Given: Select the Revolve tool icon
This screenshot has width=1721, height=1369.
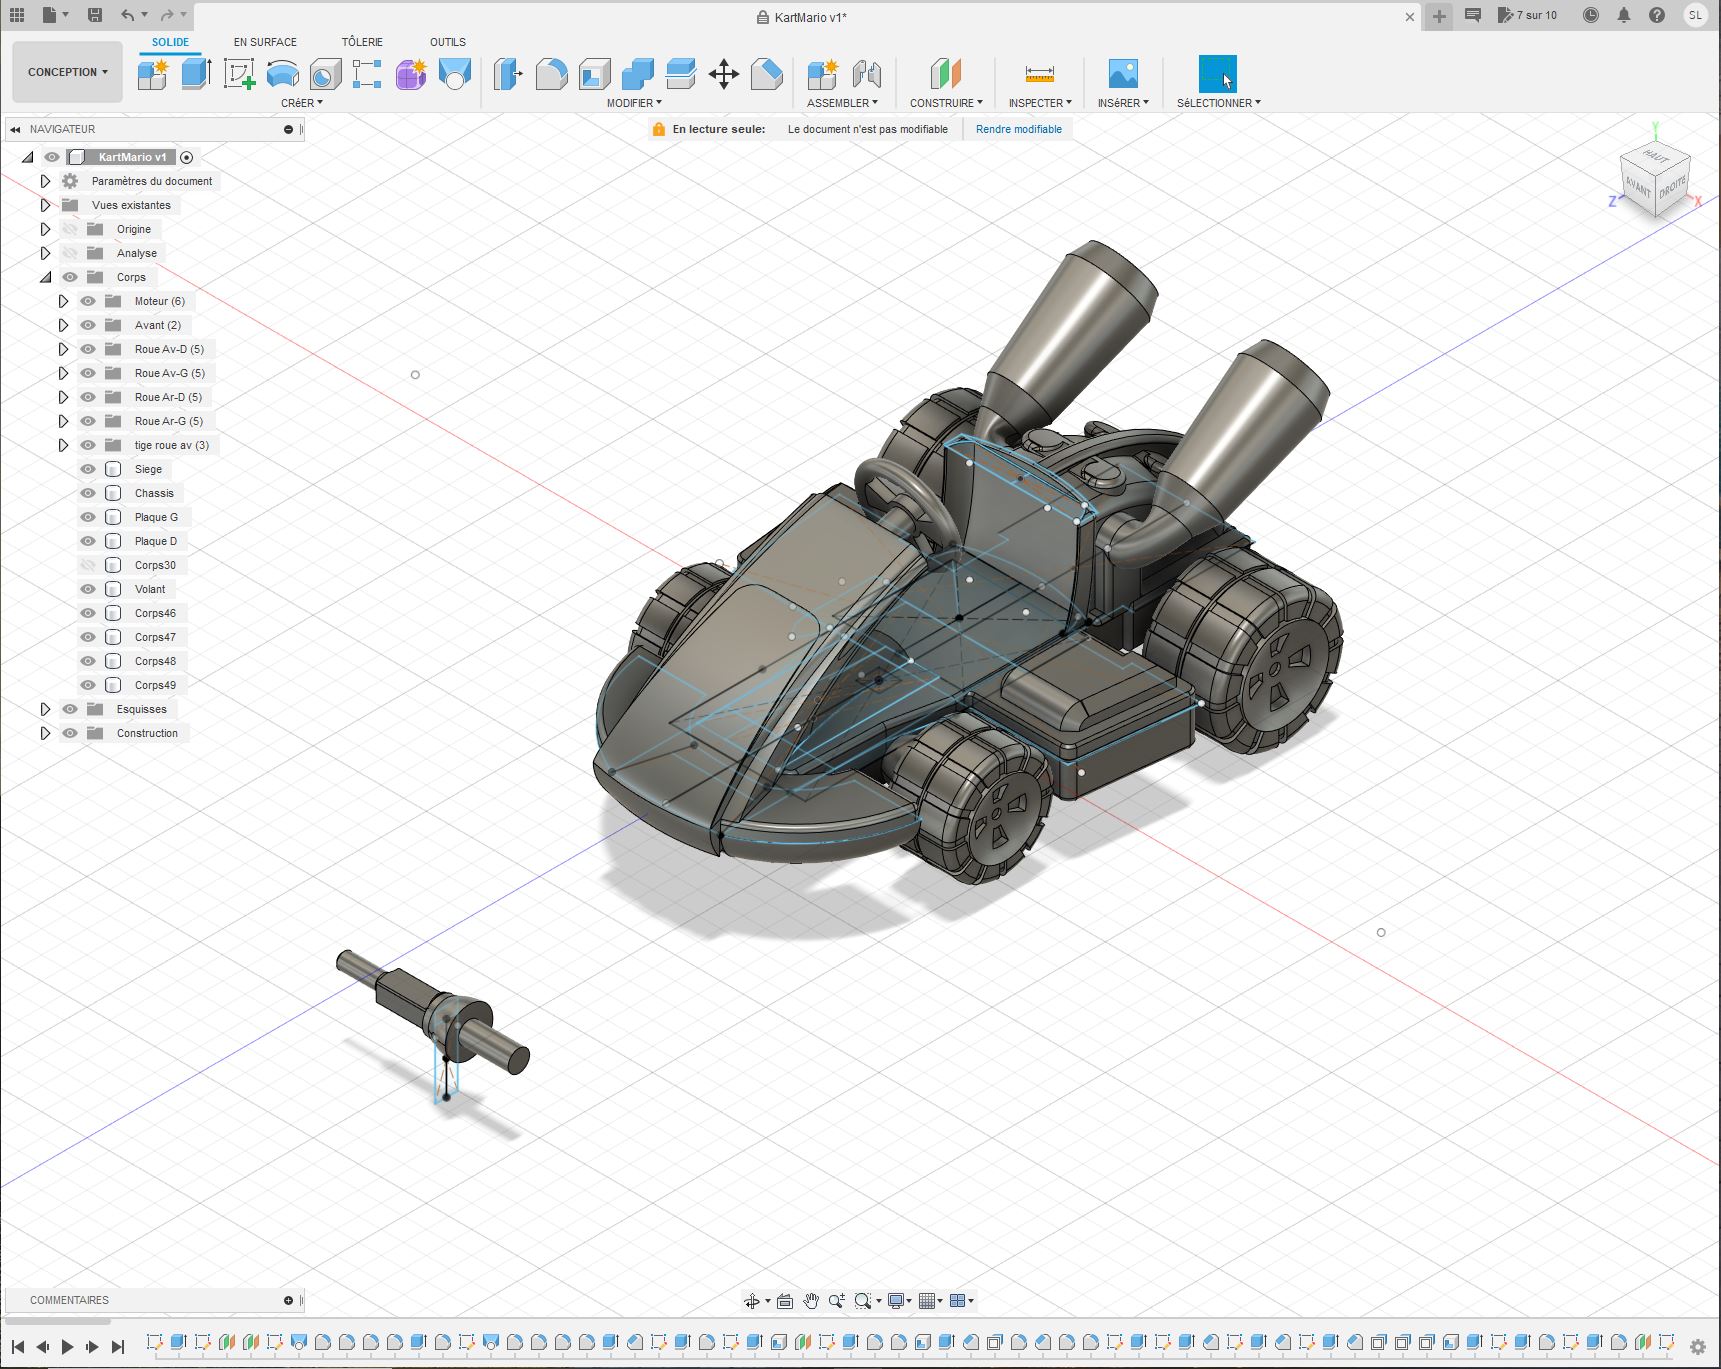Looking at the screenshot, I should point(283,74).
